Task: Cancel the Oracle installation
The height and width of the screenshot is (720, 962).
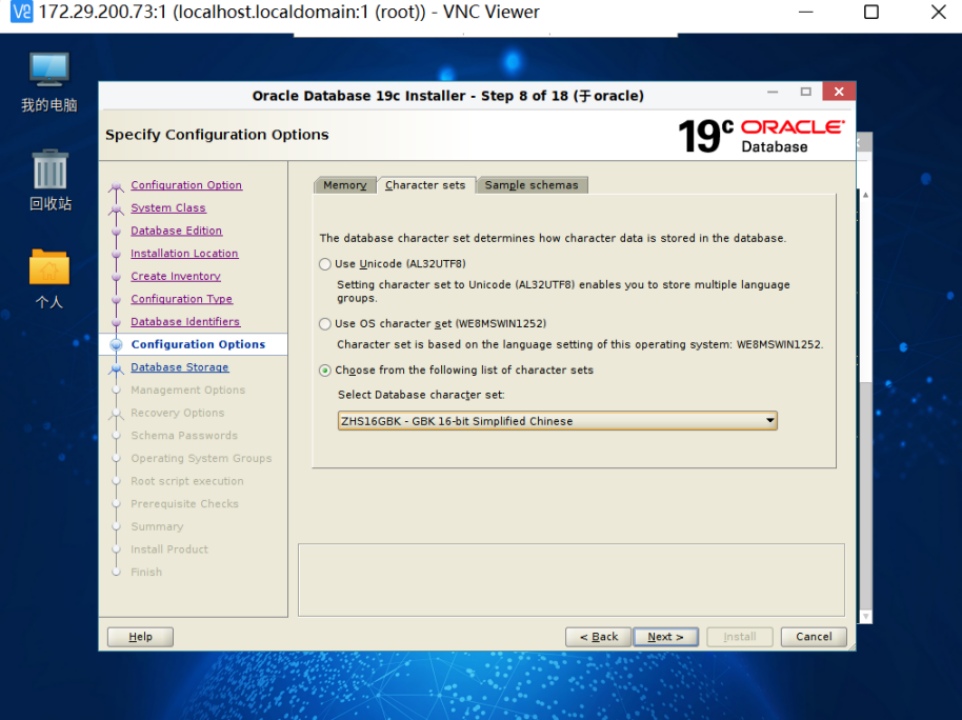Action: click(813, 636)
